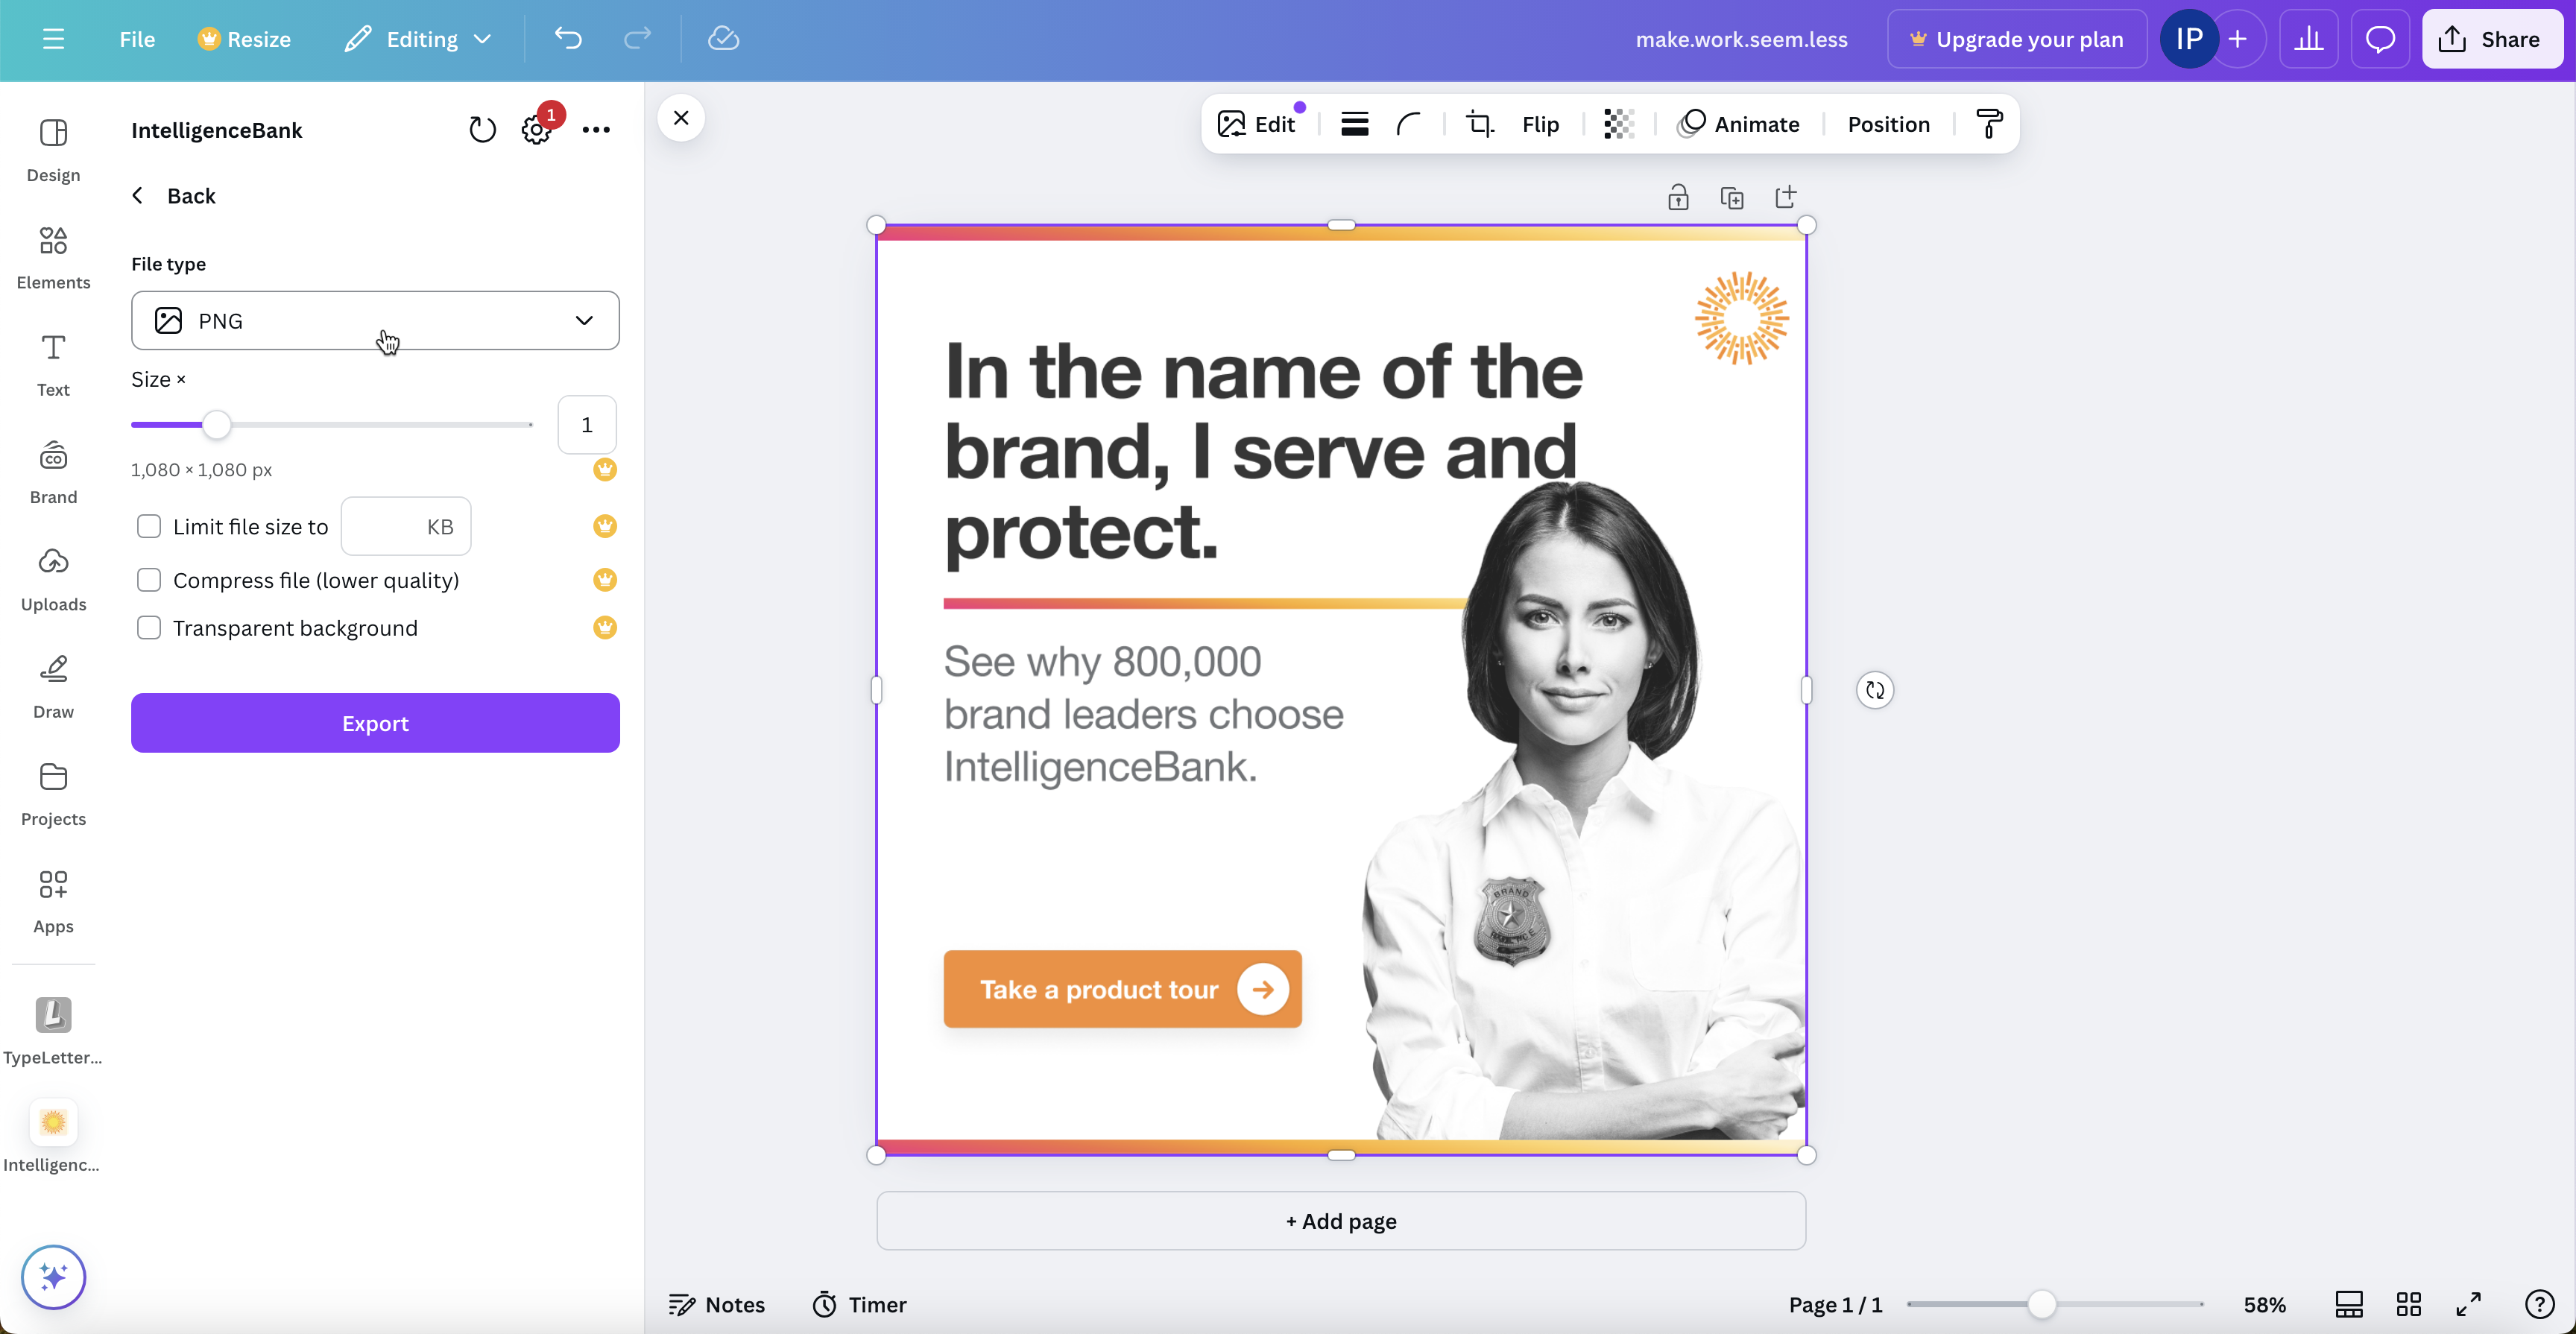Enable the Transparent background checkbox
Image resolution: width=2576 pixels, height=1334 pixels.
[x=149, y=628]
